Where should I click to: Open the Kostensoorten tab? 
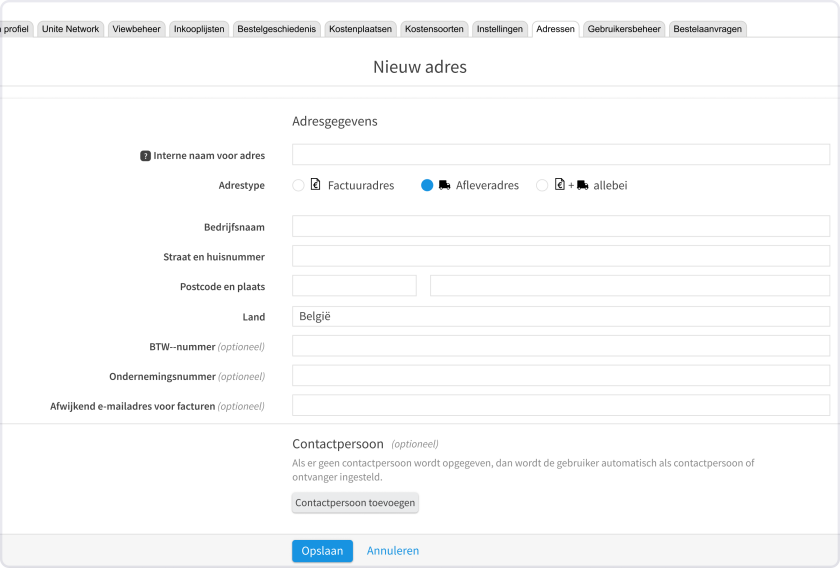(434, 29)
